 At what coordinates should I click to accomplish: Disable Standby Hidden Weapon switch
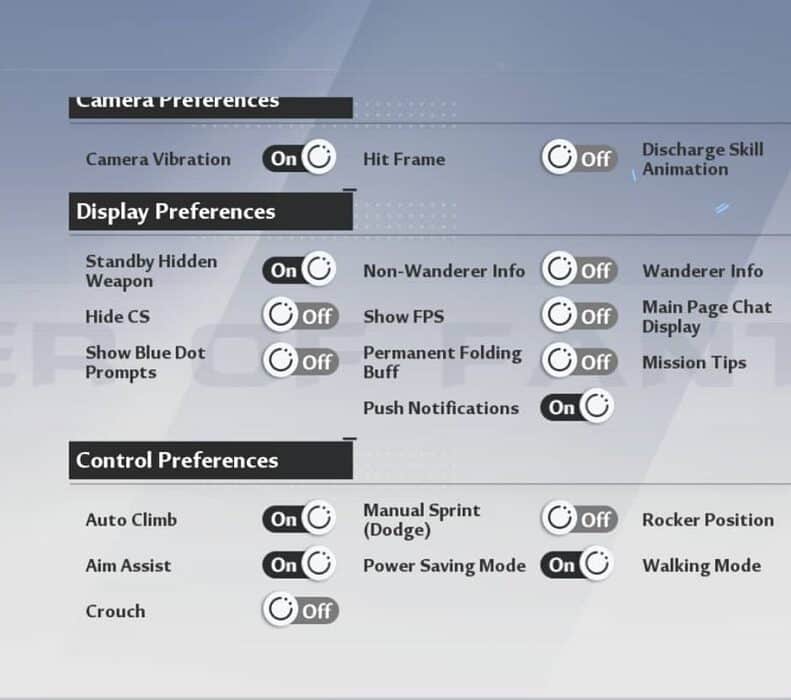299,270
